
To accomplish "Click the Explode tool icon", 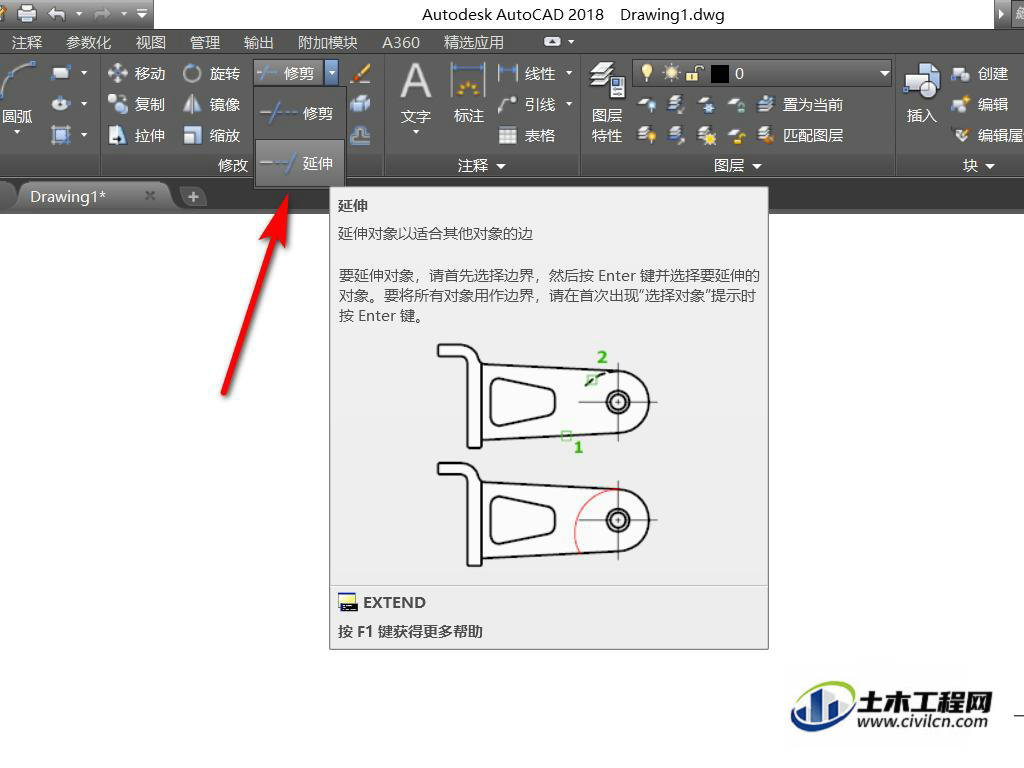I will coord(360,104).
